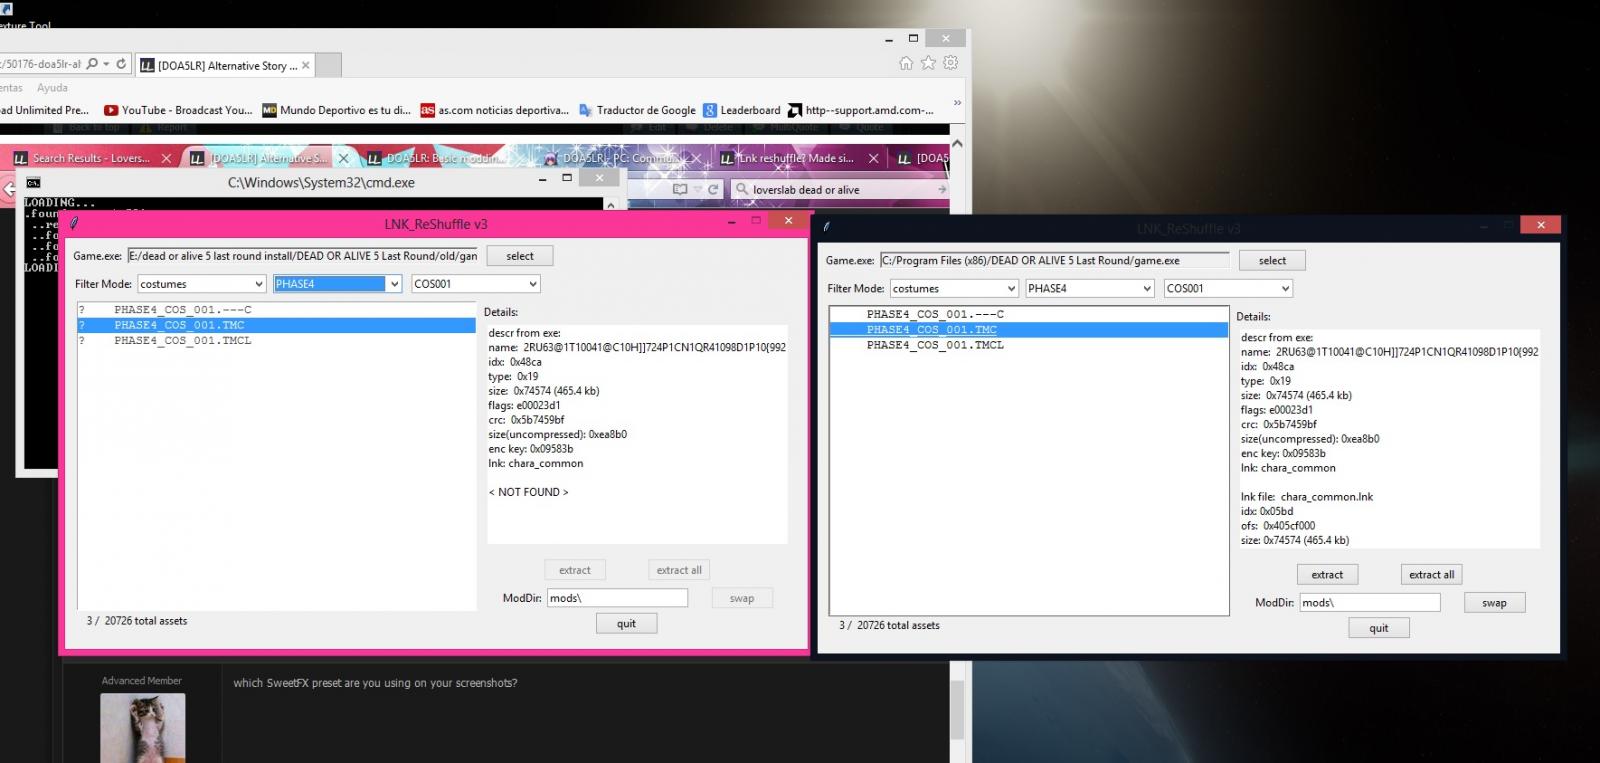Open http--support.amd.com bookmark
Viewport: 1600px width, 763px height.
tap(861, 110)
